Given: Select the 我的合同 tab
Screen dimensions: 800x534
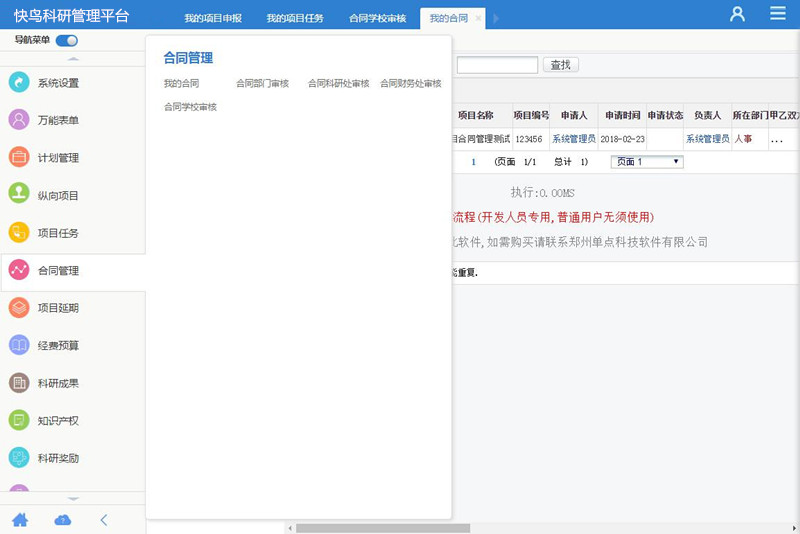Looking at the screenshot, I should (448, 18).
